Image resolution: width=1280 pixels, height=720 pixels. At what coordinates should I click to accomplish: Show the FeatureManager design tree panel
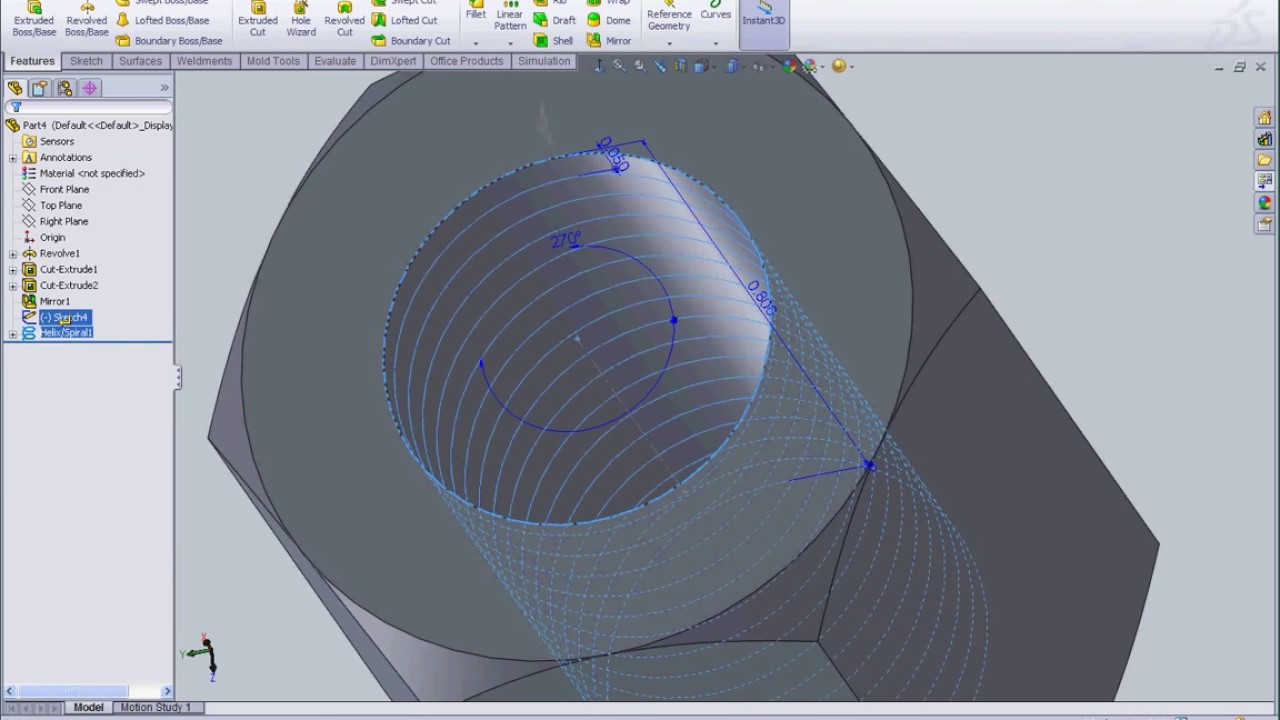pyautogui.click(x=15, y=88)
